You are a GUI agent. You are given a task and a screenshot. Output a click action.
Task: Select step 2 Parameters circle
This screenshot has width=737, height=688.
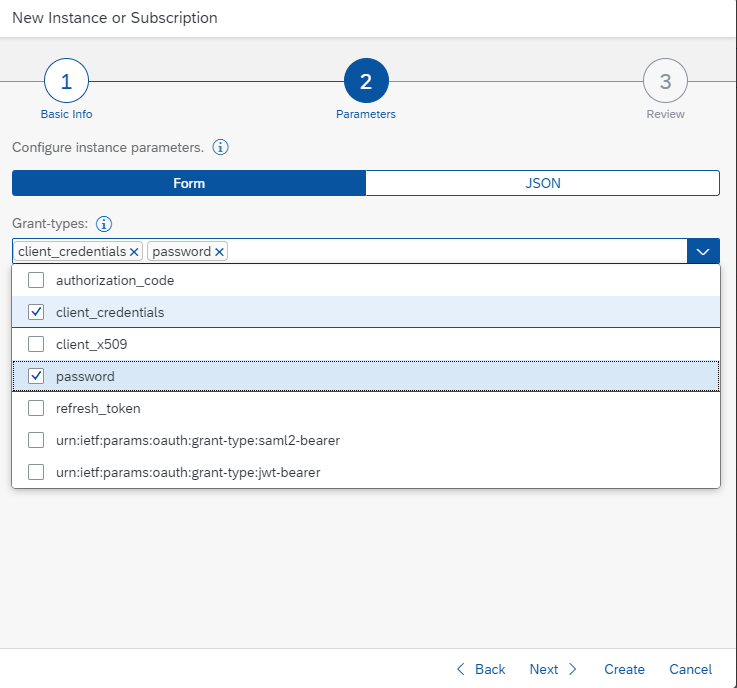click(x=366, y=81)
